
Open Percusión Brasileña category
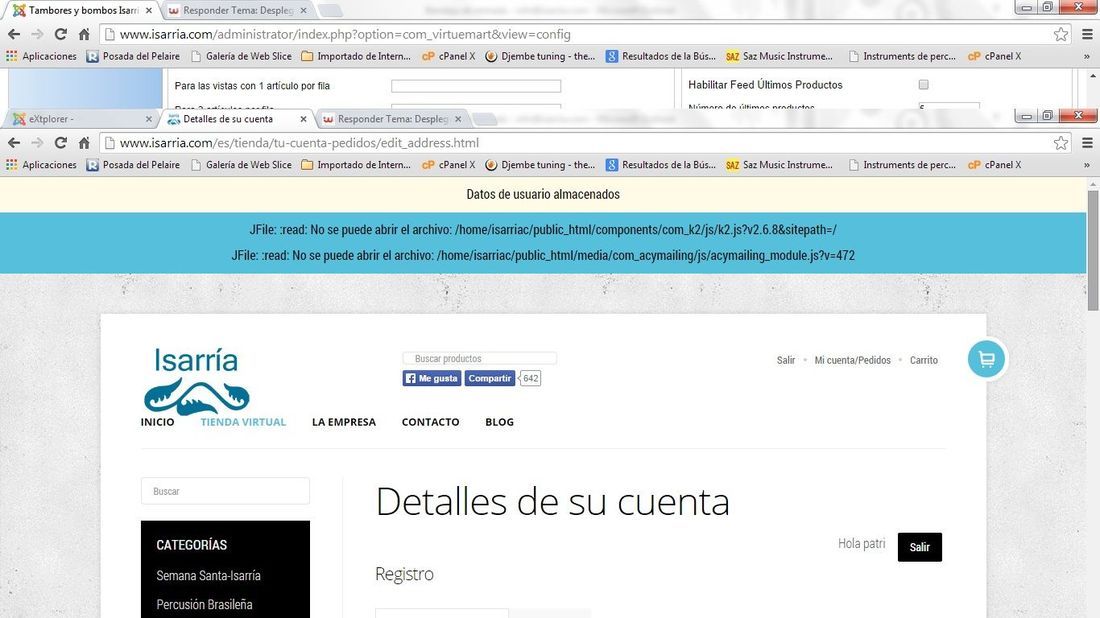pos(204,605)
